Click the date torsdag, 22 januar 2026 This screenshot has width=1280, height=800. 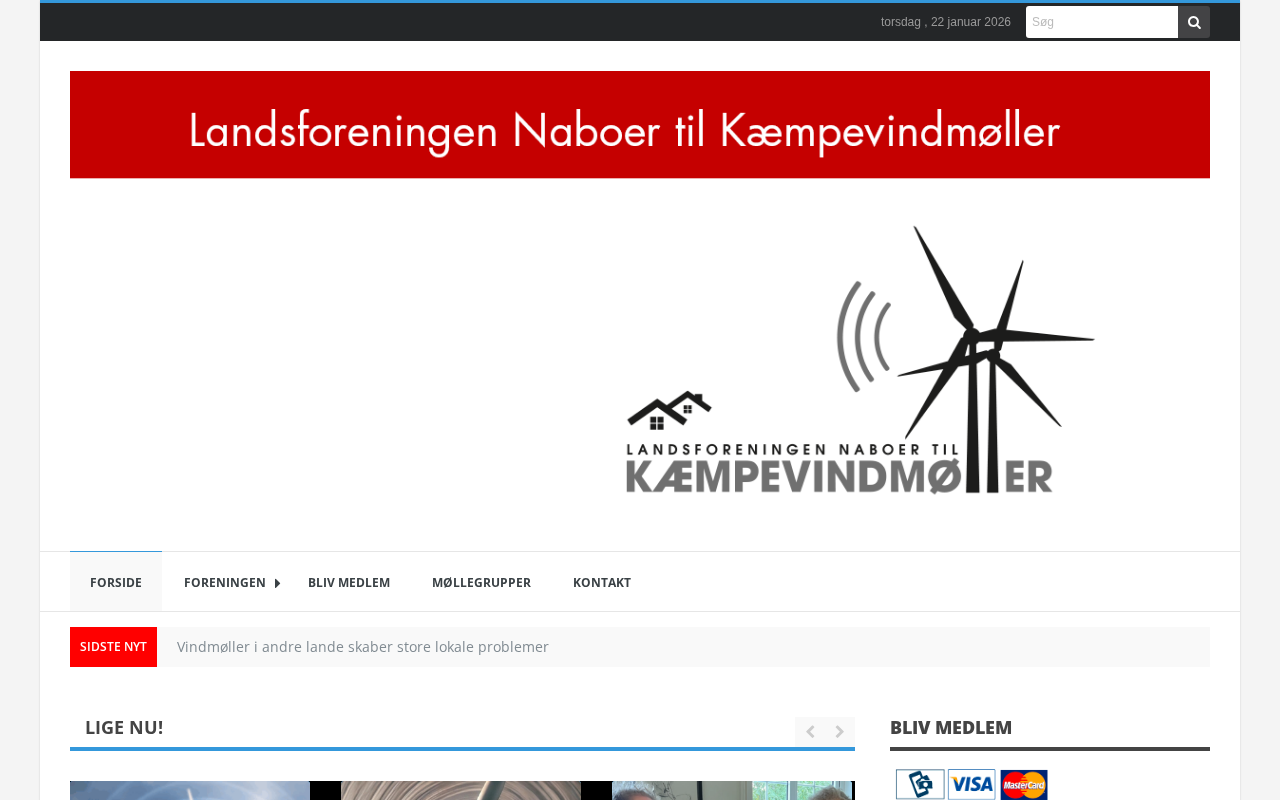pyautogui.click(x=946, y=22)
